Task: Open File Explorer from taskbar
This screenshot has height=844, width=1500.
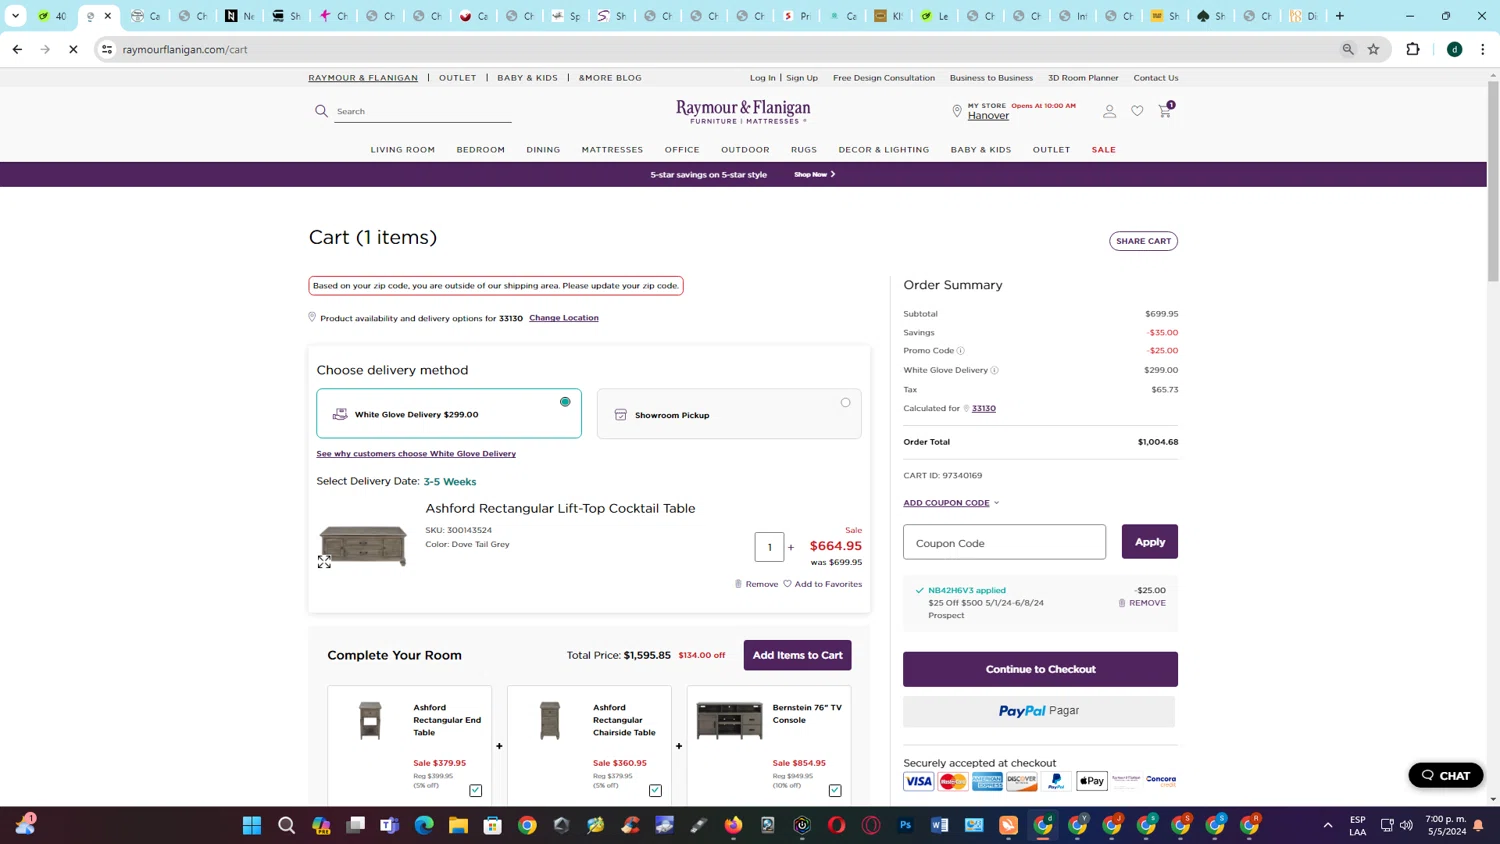Action: tap(458, 825)
